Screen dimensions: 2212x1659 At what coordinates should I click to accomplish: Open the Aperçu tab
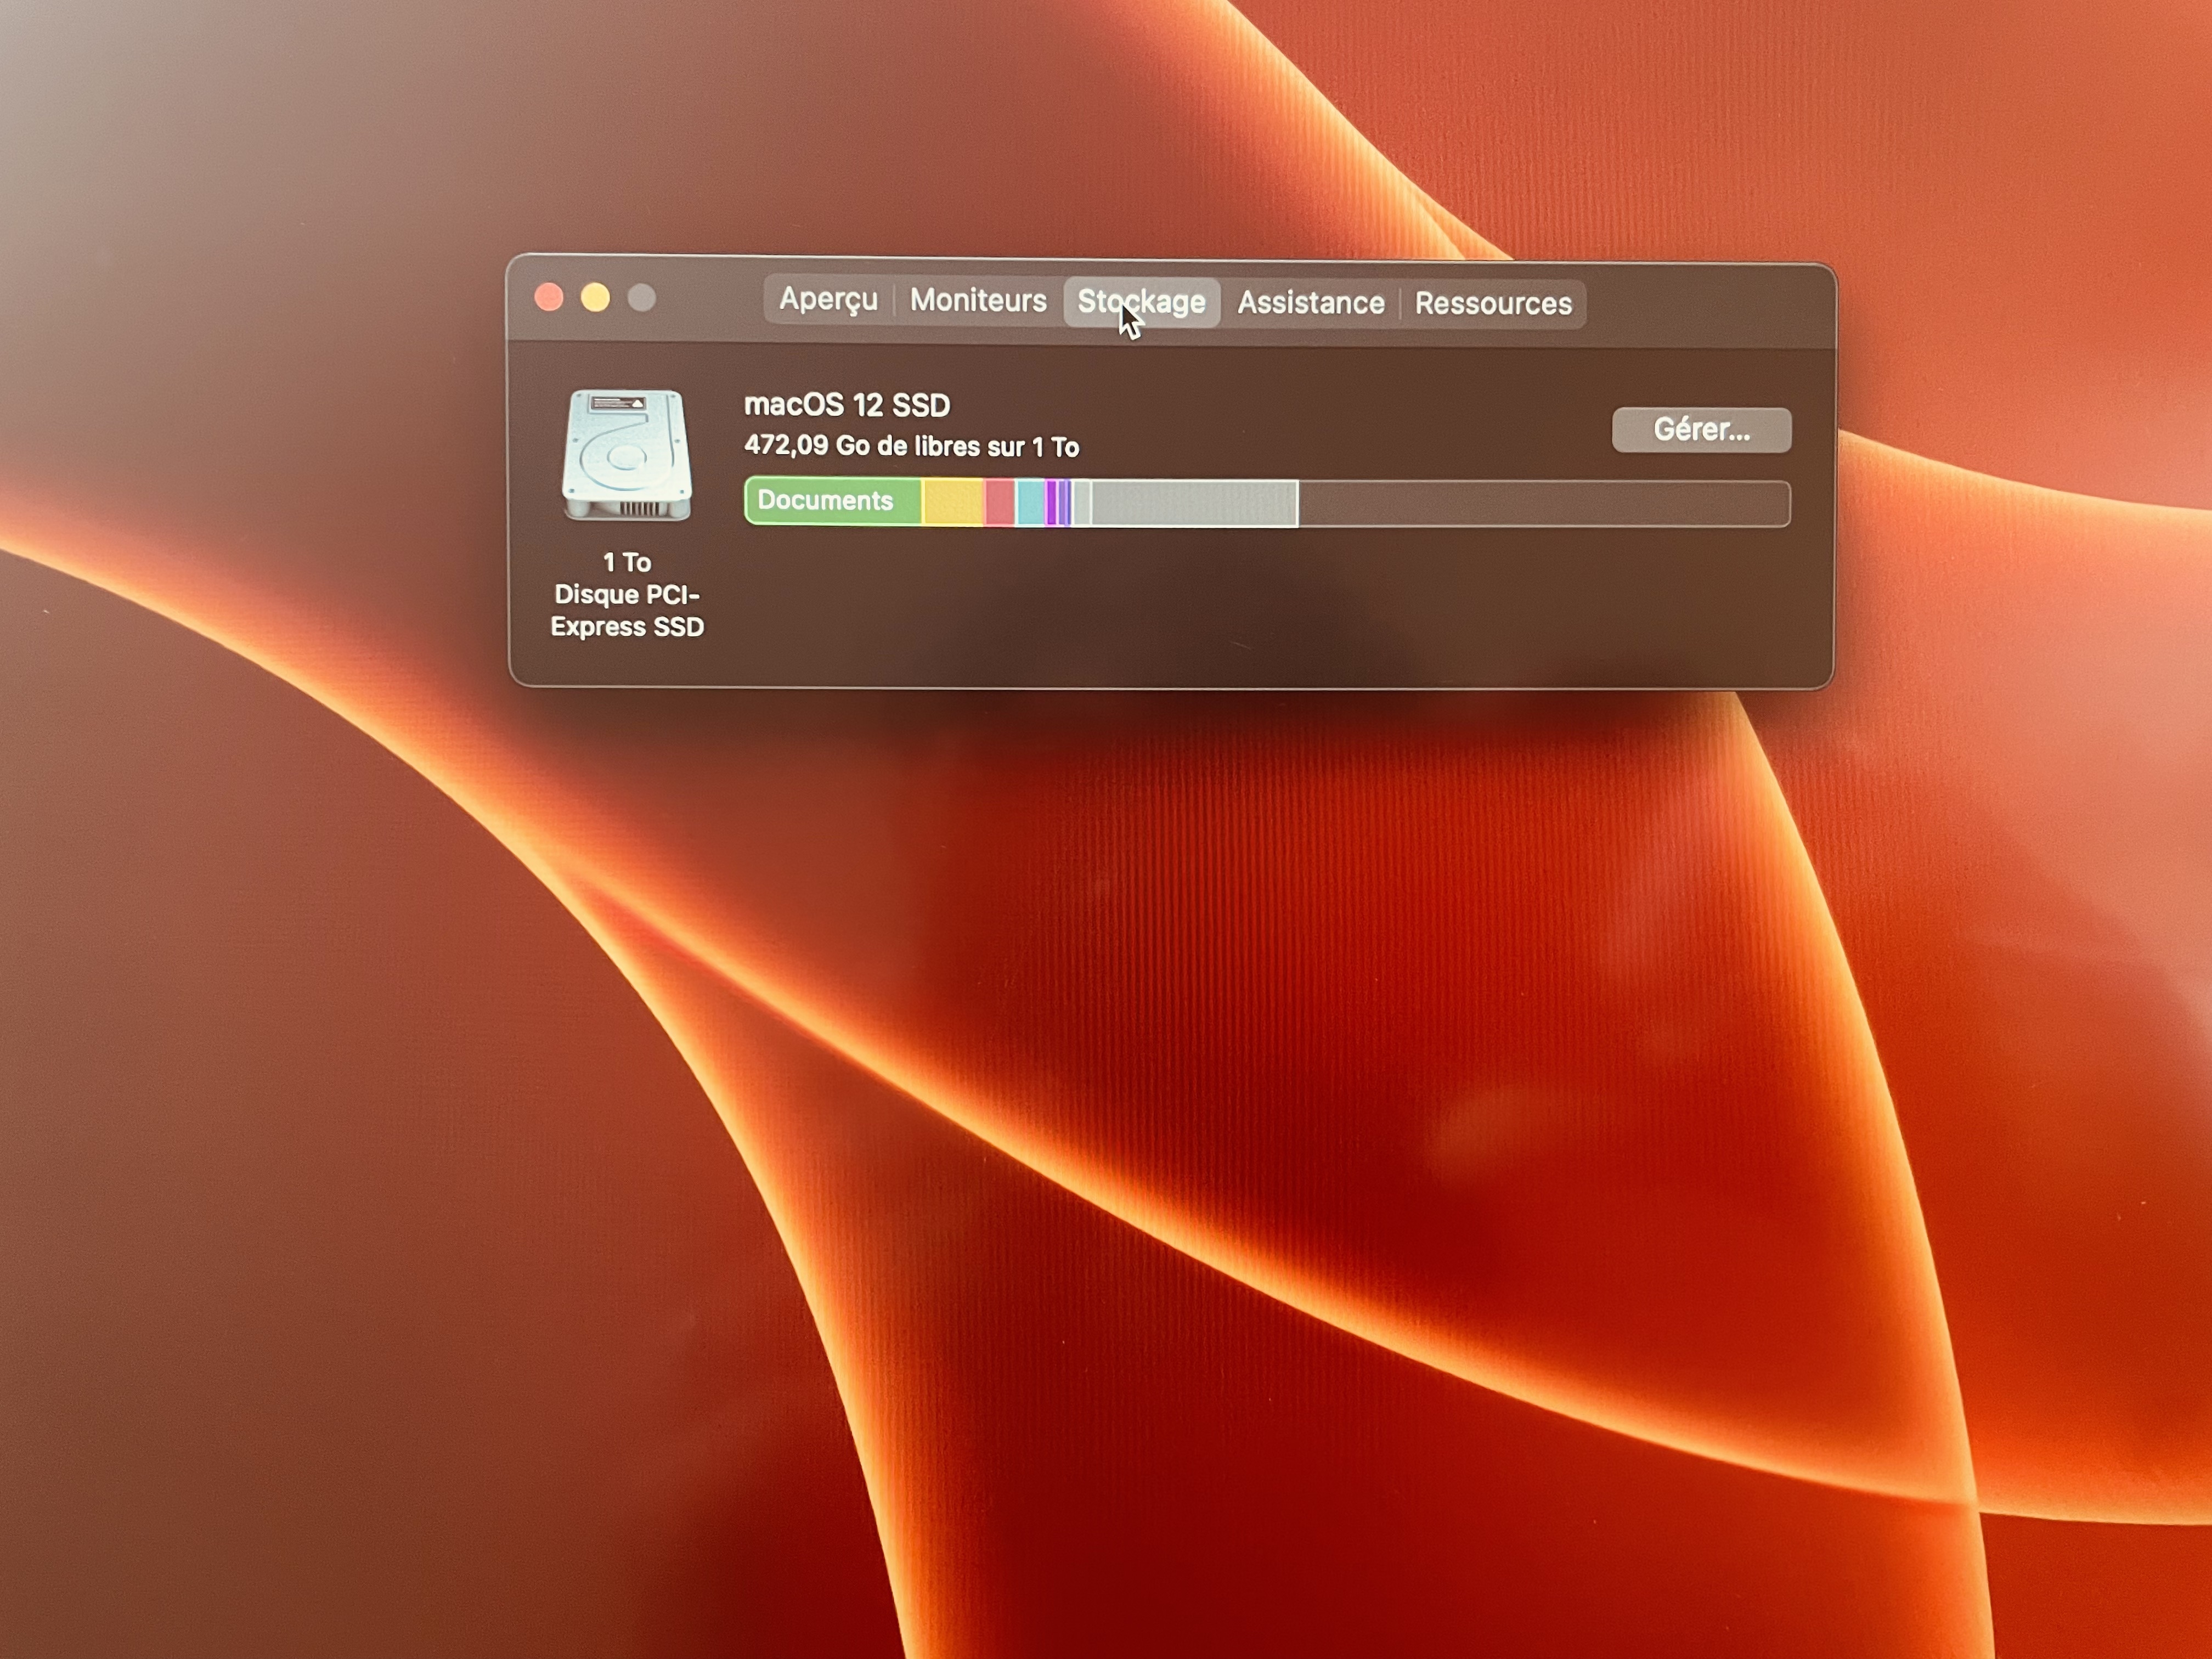click(x=828, y=299)
